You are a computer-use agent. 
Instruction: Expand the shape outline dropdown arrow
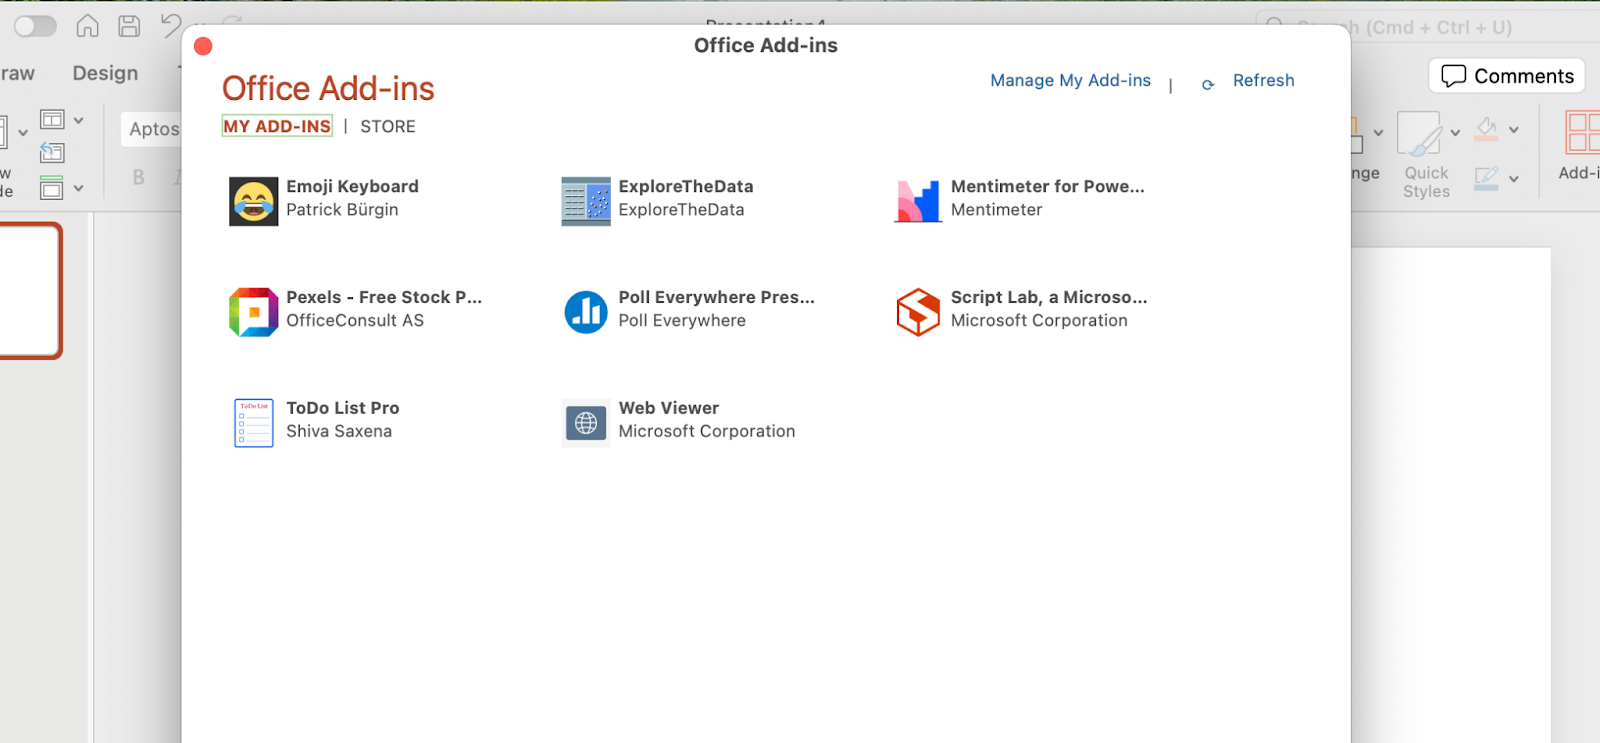(x=1514, y=179)
